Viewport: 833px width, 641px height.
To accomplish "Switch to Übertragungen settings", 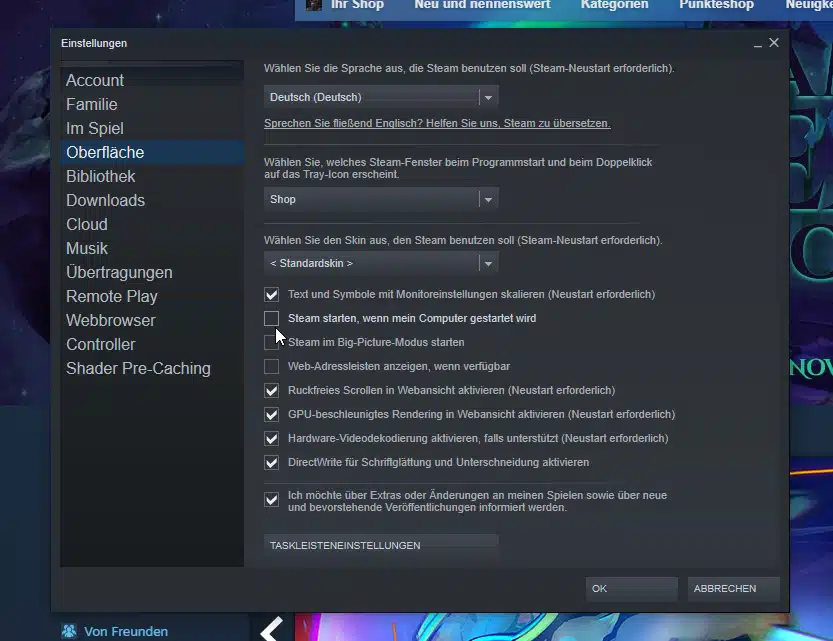I will pyautogui.click(x=151, y=272).
